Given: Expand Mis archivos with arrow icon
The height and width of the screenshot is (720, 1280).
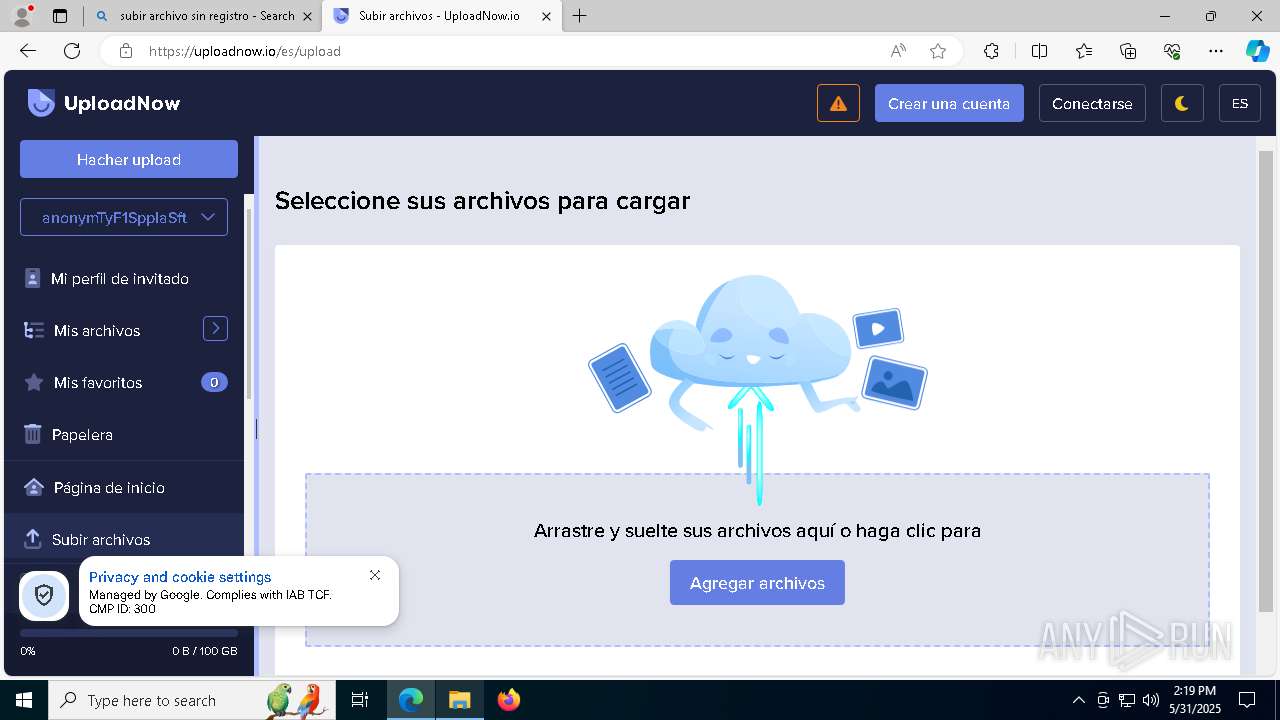Looking at the screenshot, I should click(215, 328).
